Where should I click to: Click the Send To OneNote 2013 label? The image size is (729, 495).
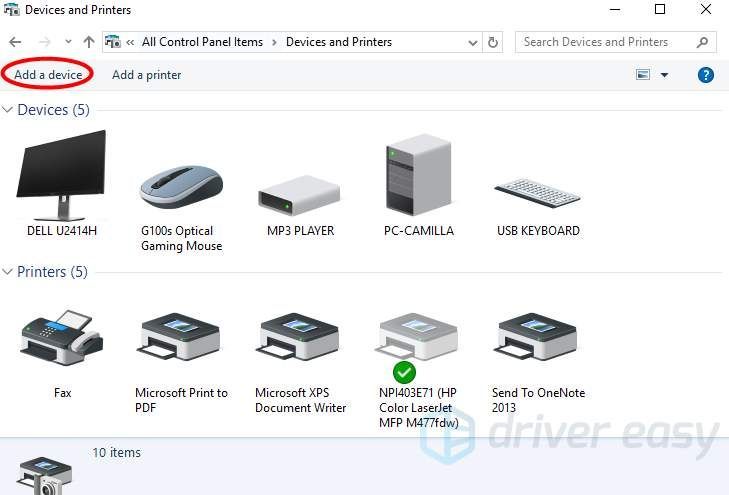click(538, 400)
